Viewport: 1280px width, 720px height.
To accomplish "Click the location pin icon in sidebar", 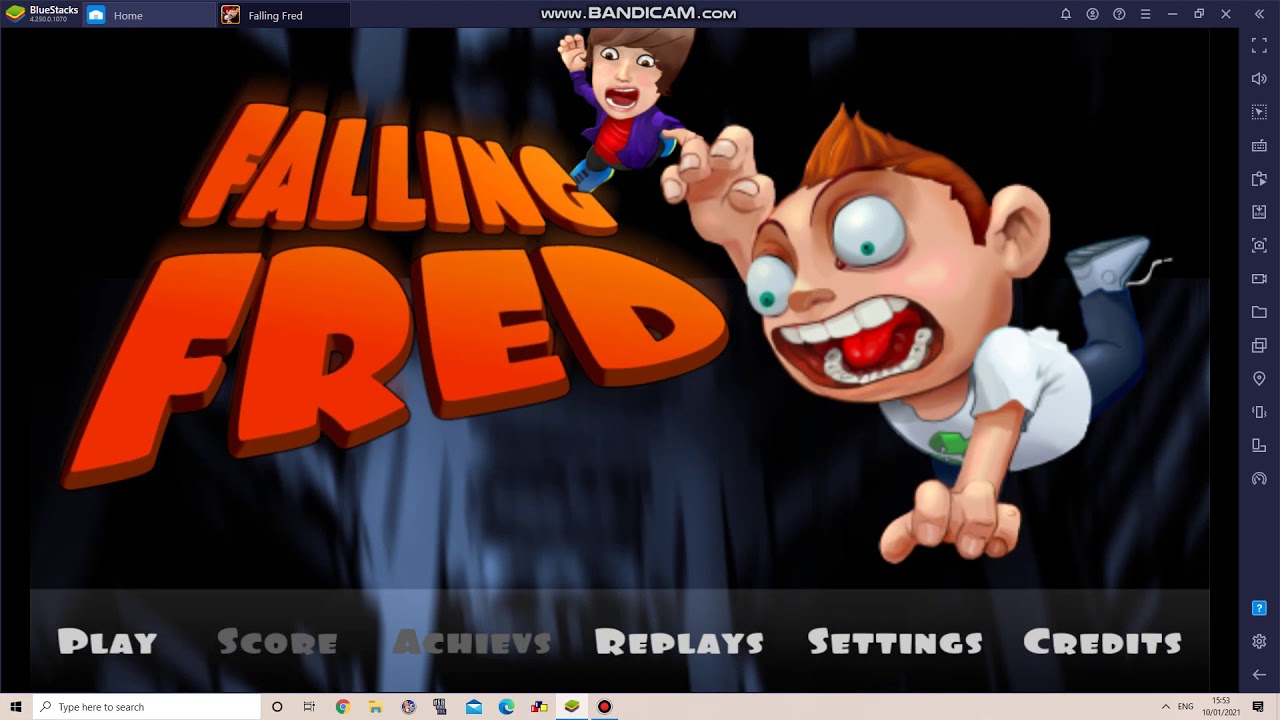I will tap(1259, 379).
